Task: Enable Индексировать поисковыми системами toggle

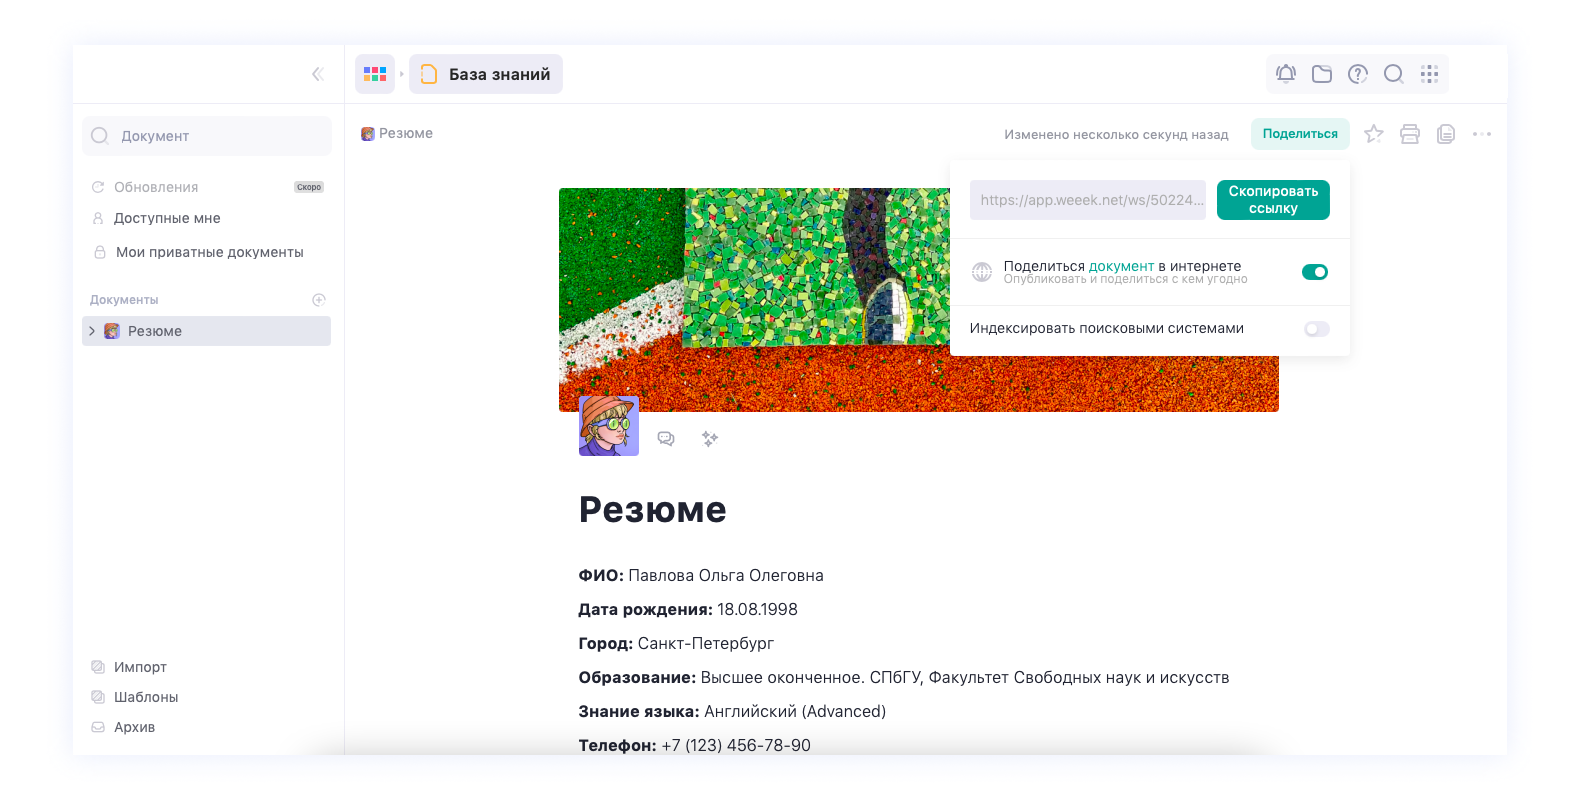Action: tap(1317, 329)
